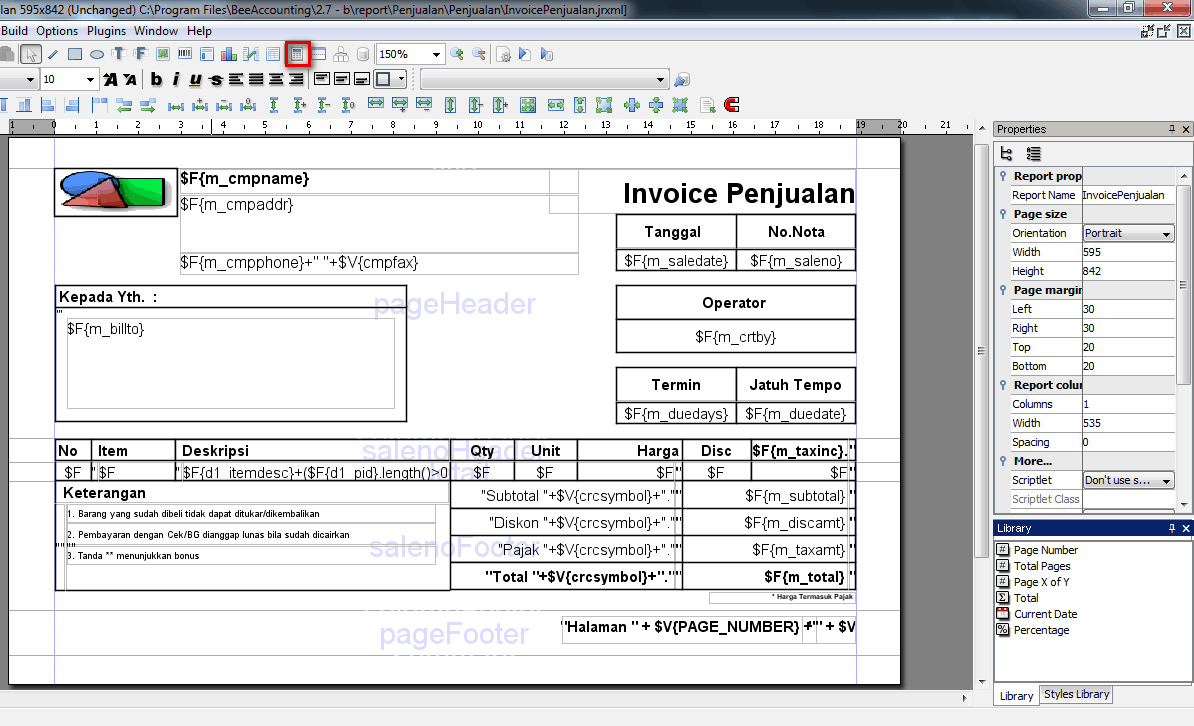The height and width of the screenshot is (726, 1194).
Task: Open the zoom level 150% combo box
Action: click(410, 54)
